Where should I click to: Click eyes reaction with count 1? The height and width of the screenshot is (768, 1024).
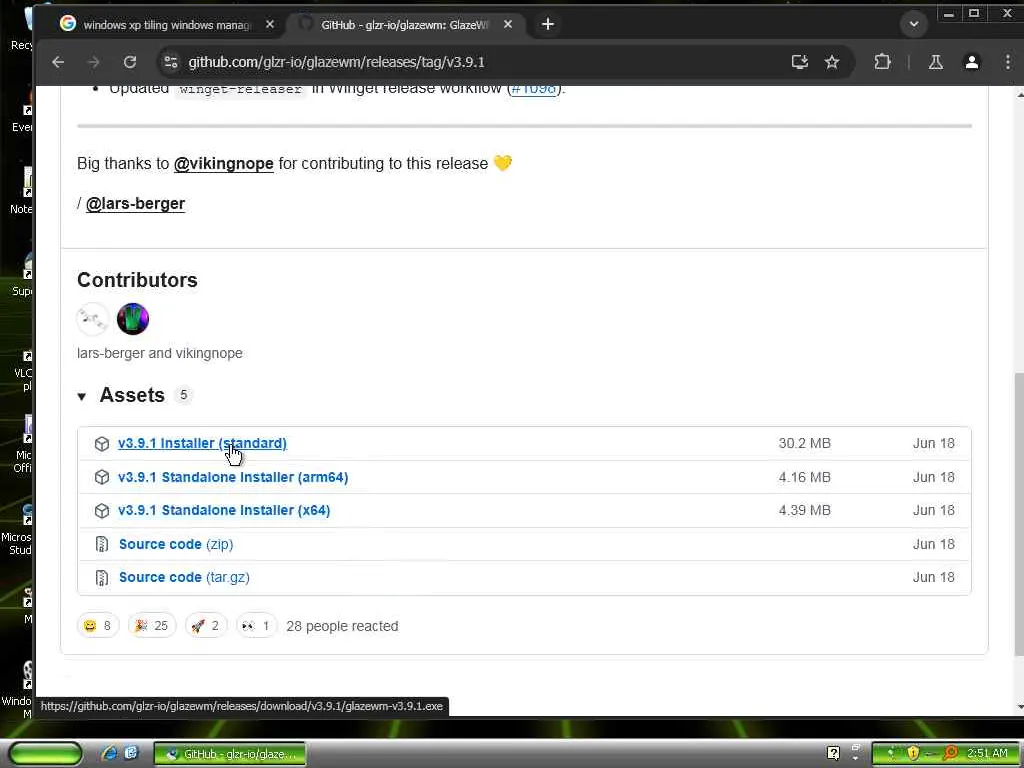point(256,626)
